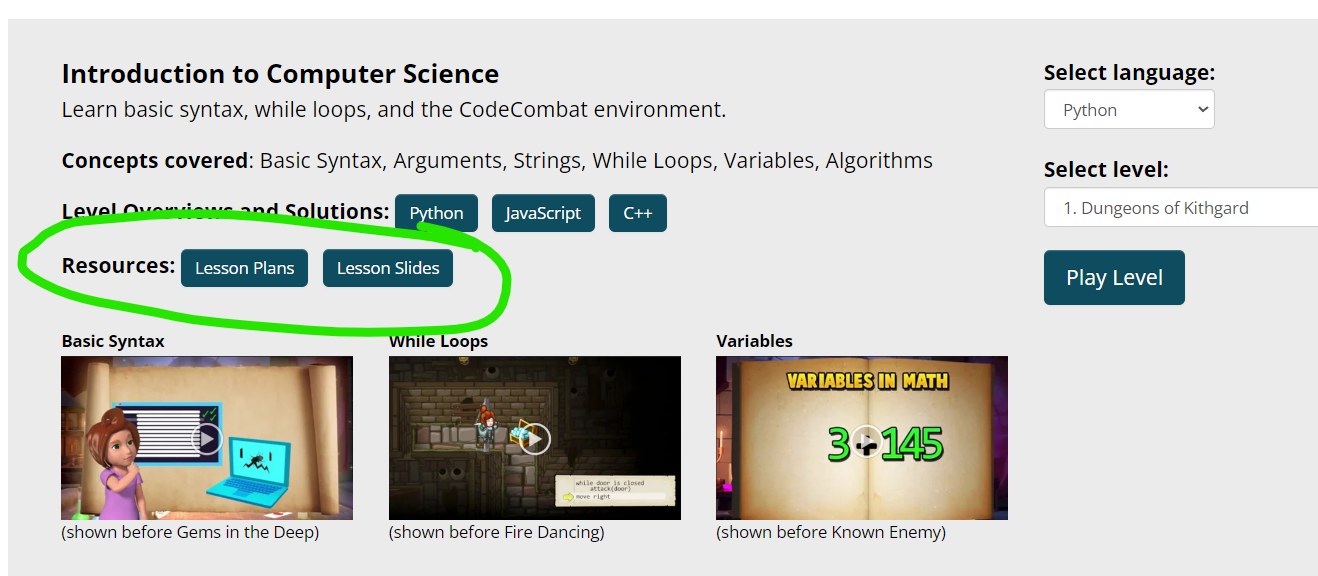Image resolution: width=1318 pixels, height=576 pixels.
Task: Open the Lesson Slides resource
Action: [x=388, y=268]
